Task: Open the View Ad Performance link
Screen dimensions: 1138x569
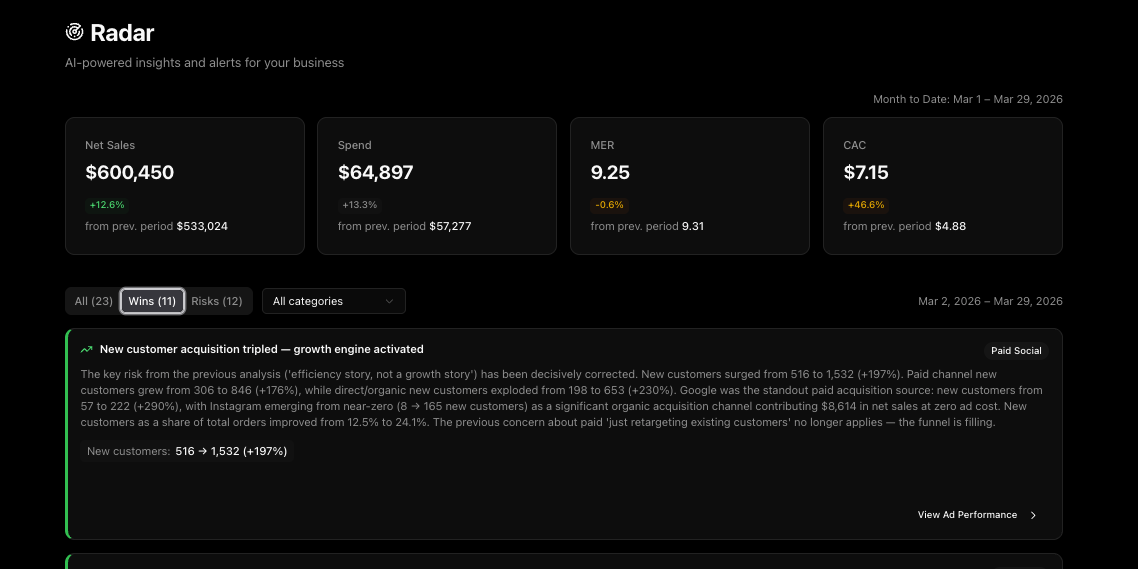Action: (x=967, y=515)
